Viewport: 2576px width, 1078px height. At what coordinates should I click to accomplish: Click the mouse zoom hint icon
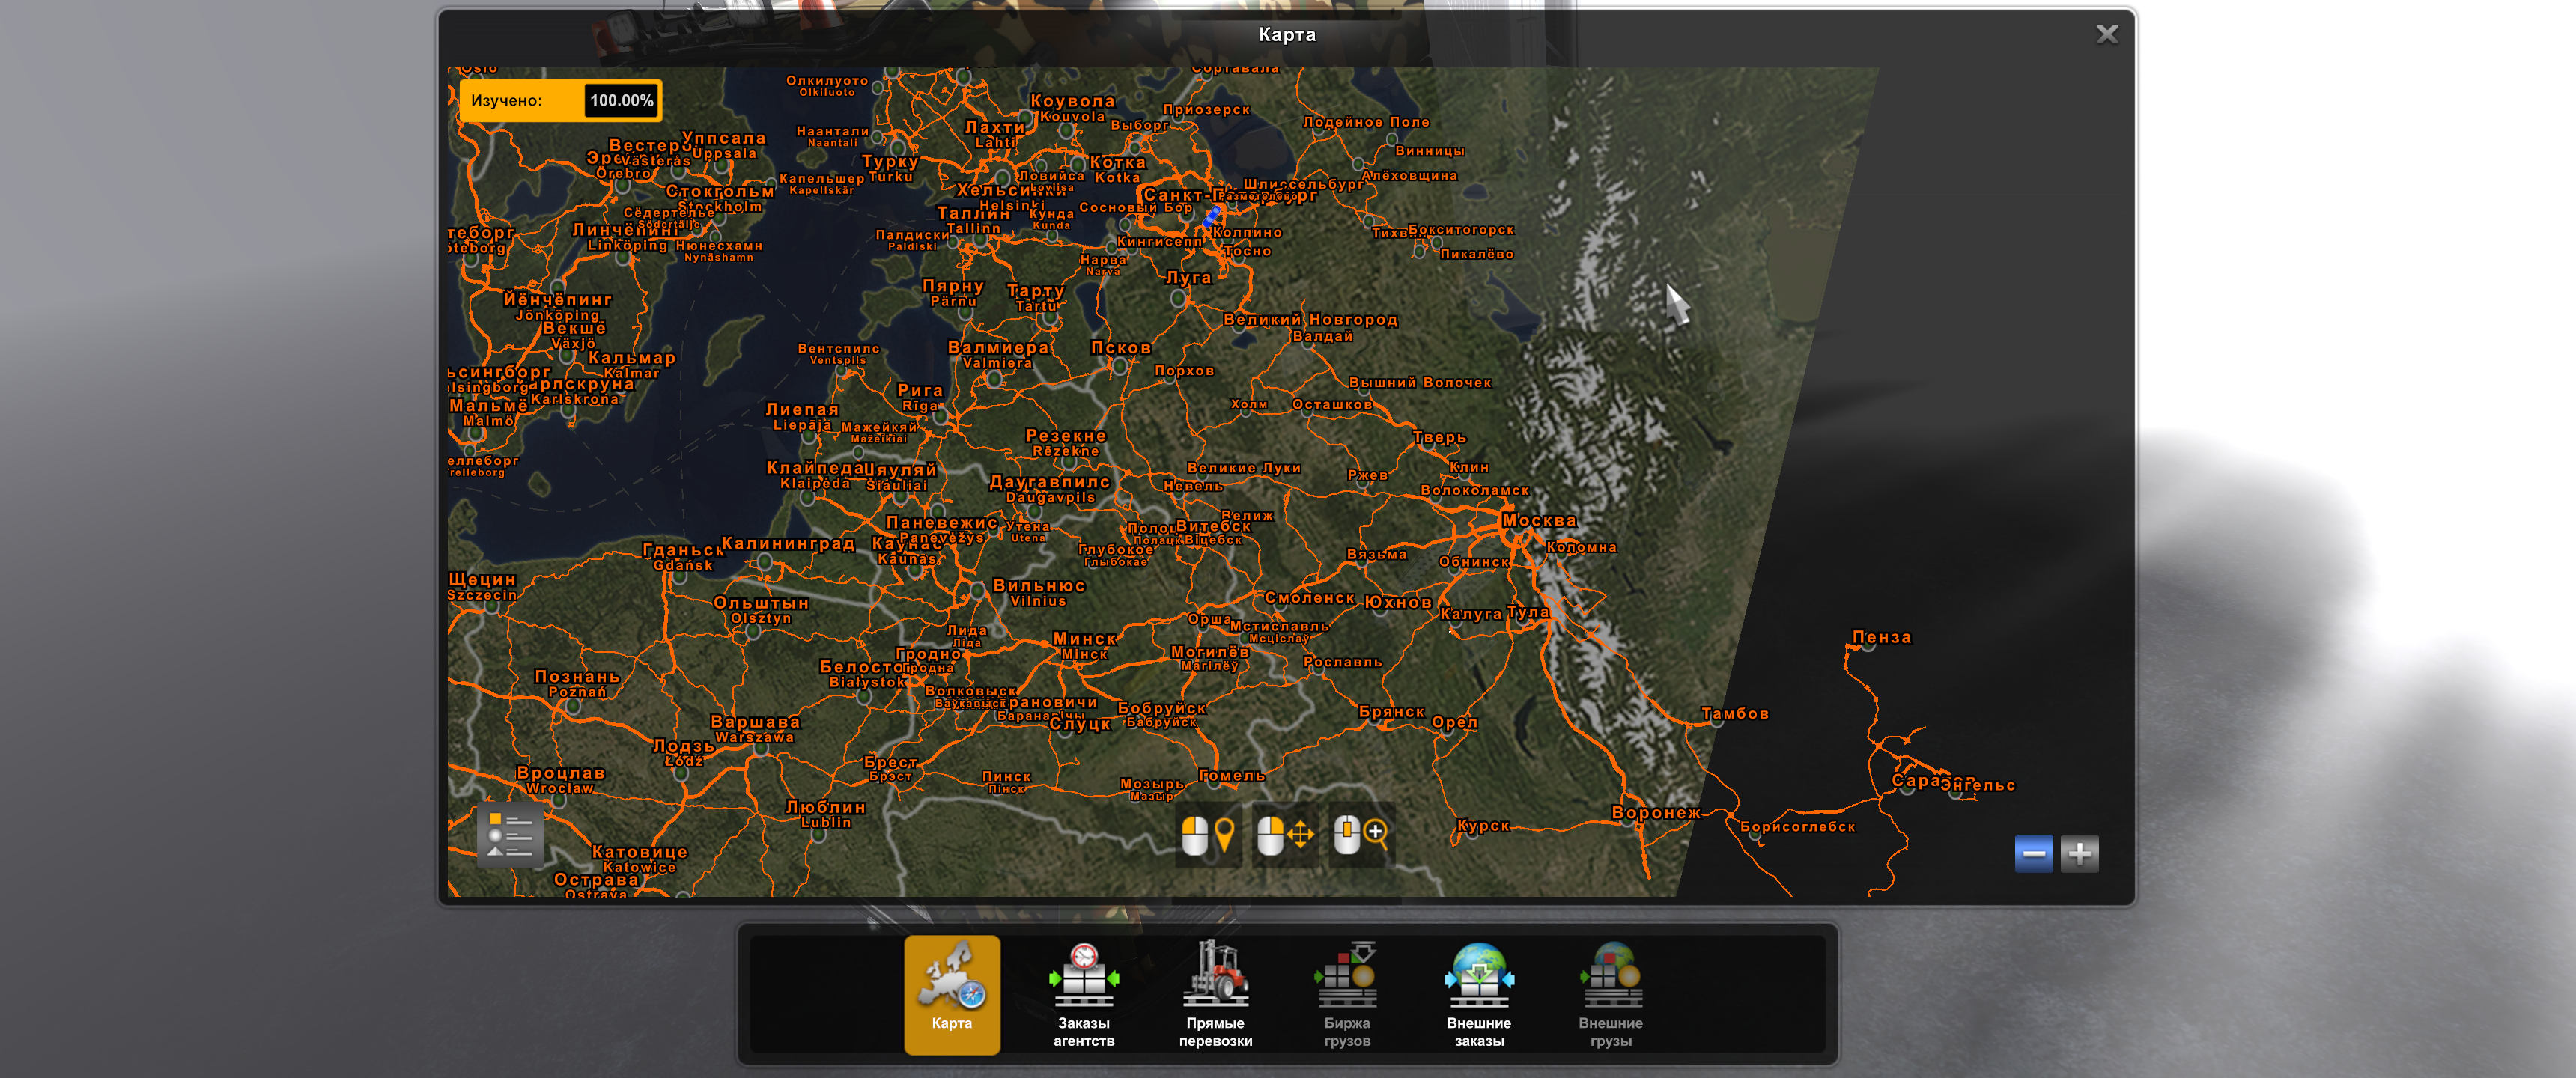1361,833
